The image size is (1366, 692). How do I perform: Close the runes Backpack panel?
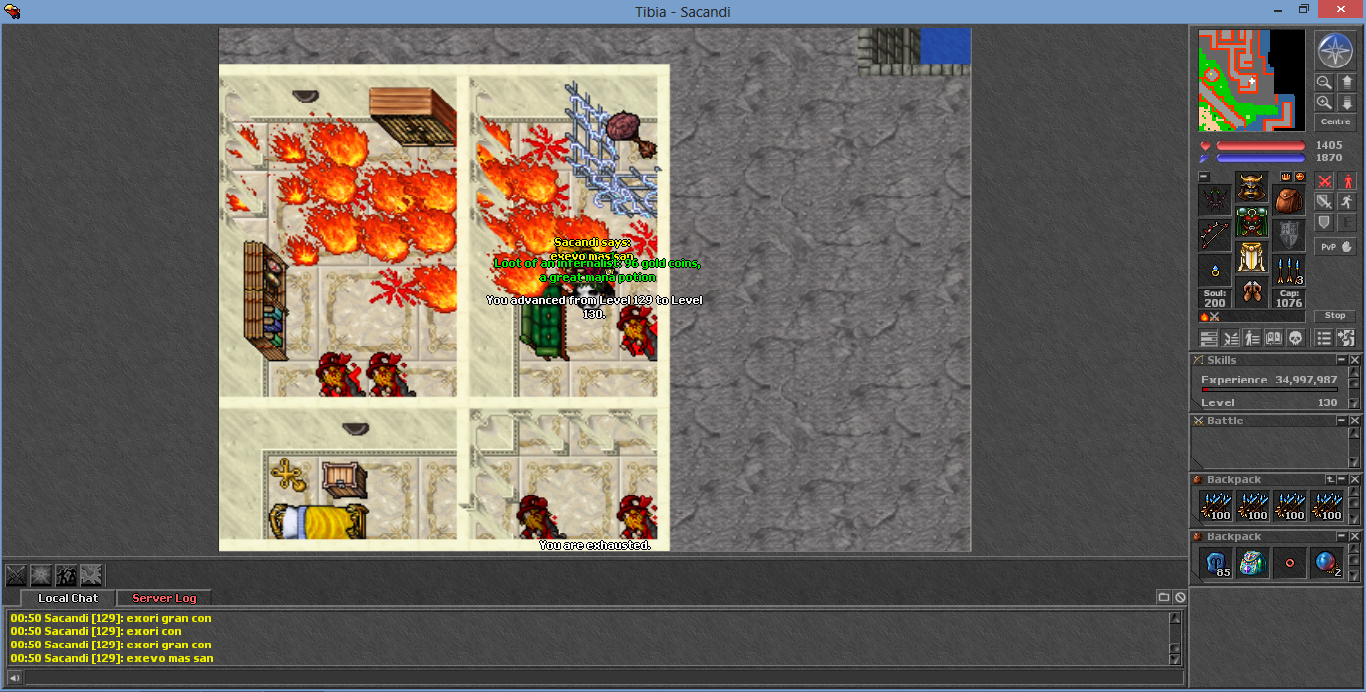pyautogui.click(x=1355, y=537)
